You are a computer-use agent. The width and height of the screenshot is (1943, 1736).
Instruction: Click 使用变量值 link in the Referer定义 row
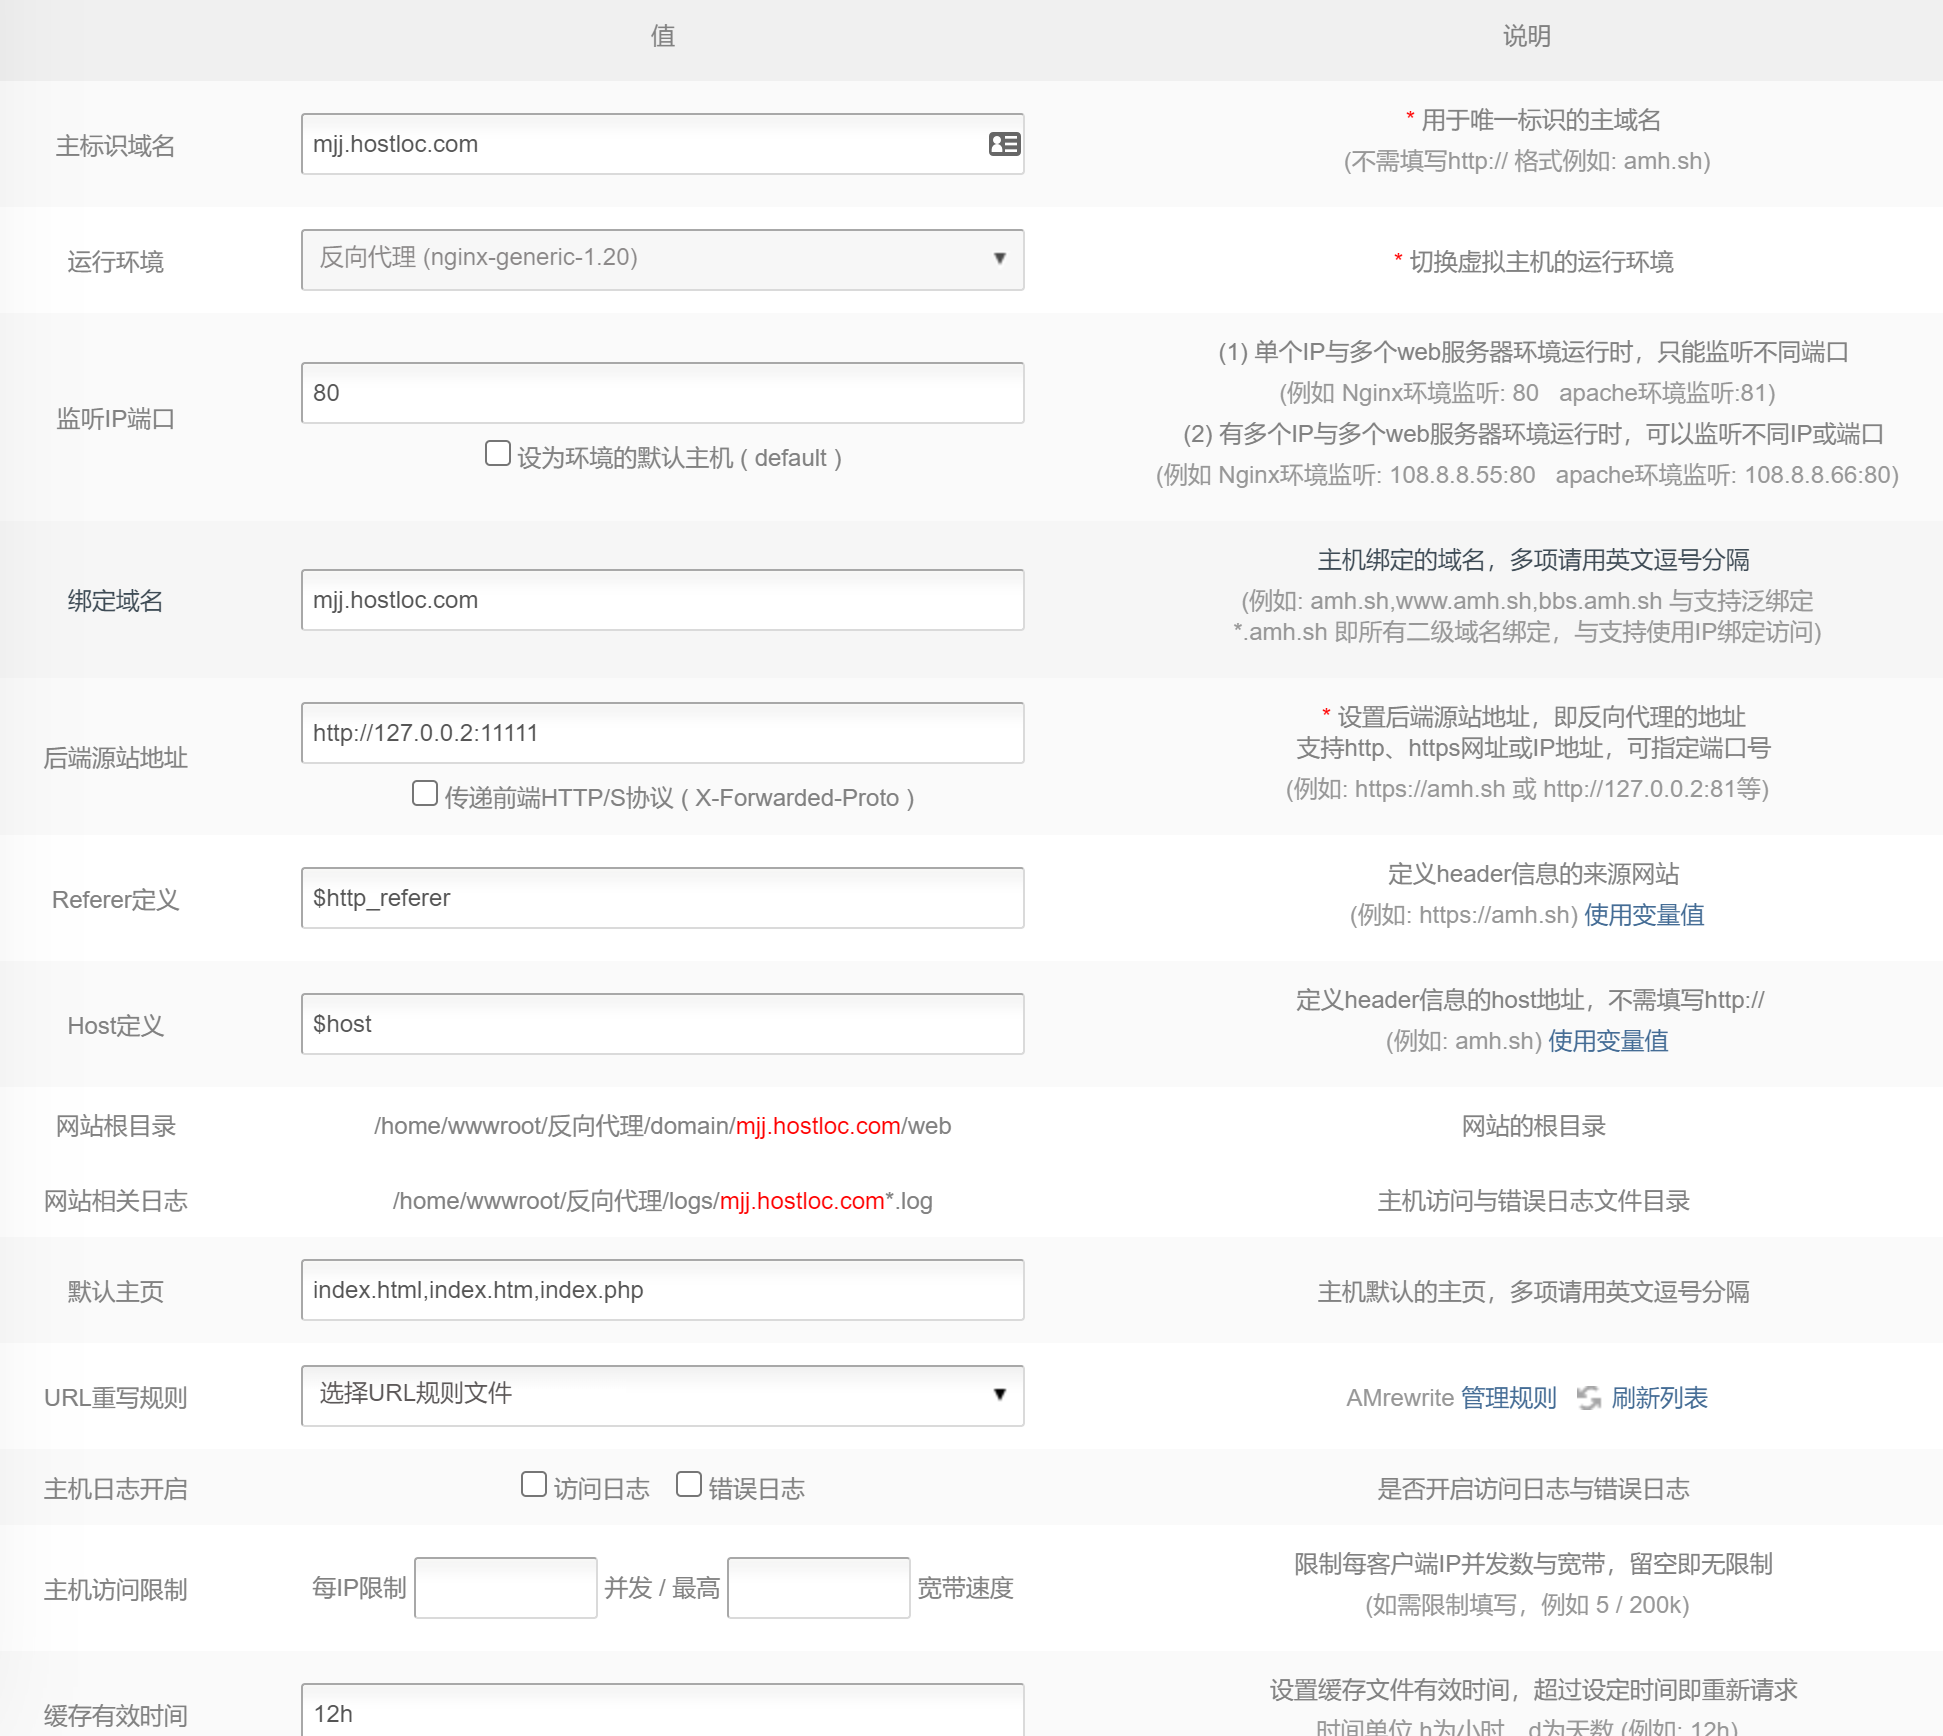(x=1644, y=915)
